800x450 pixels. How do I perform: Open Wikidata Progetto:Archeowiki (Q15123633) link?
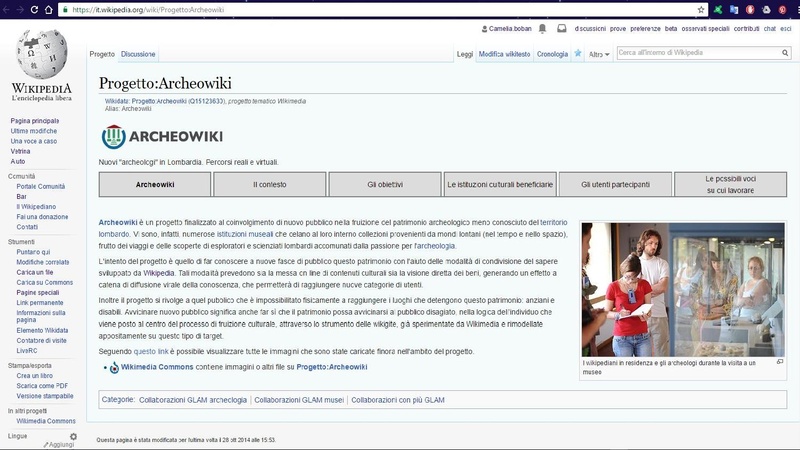[178, 102]
